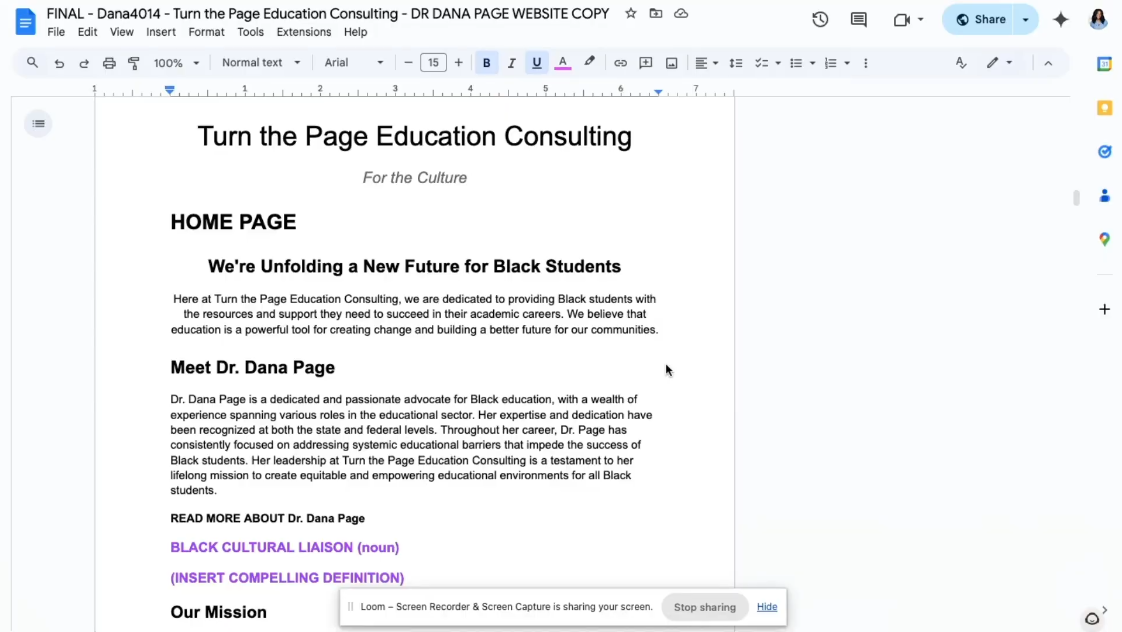1122x632 pixels.
Task: Open the Extensions menu
Action: pyautogui.click(x=304, y=32)
